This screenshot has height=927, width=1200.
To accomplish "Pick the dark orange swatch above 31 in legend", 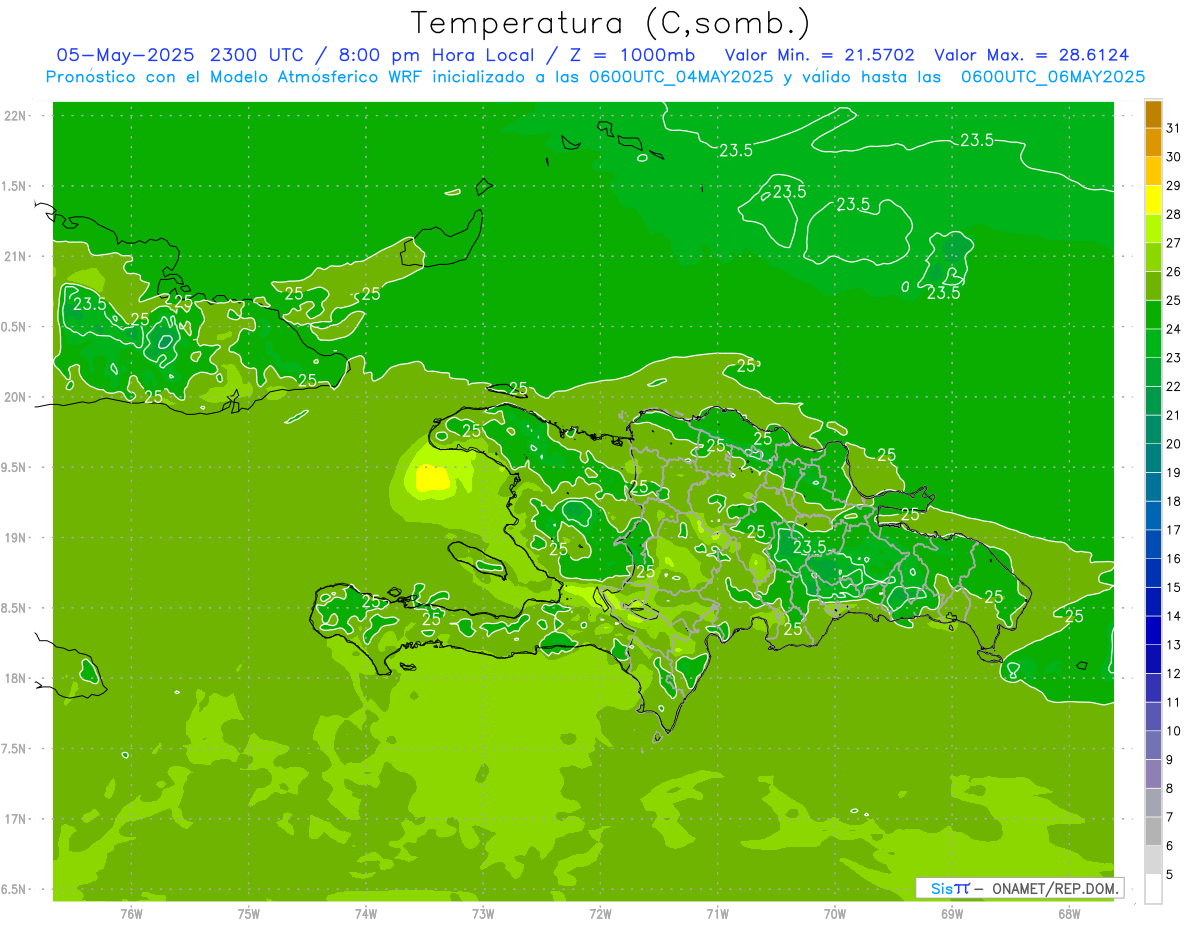I will [x=1153, y=114].
